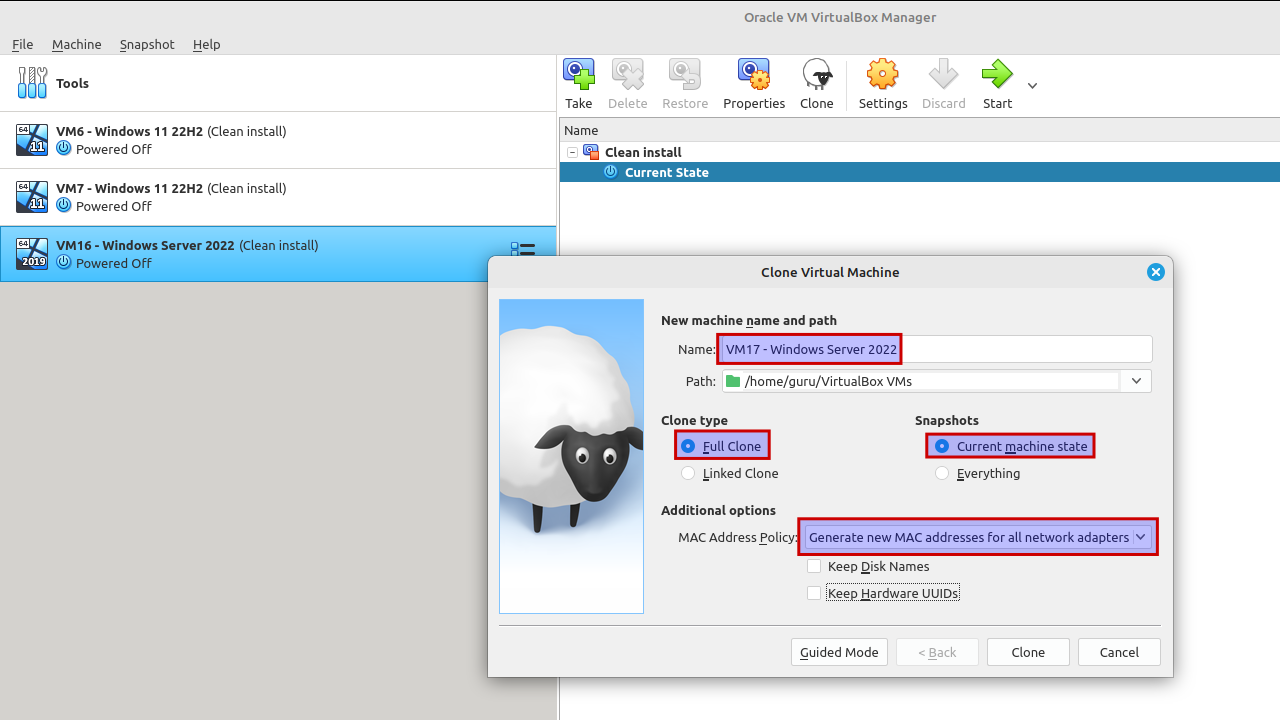This screenshot has width=1280, height=720.
Task: Open the MAC Address Policy dropdown
Action: (978, 537)
